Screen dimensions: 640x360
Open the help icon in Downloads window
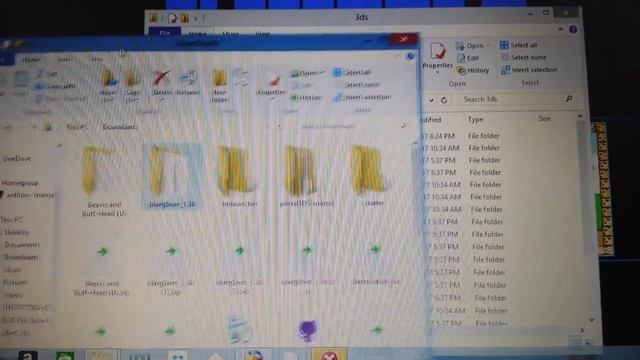tap(410, 56)
